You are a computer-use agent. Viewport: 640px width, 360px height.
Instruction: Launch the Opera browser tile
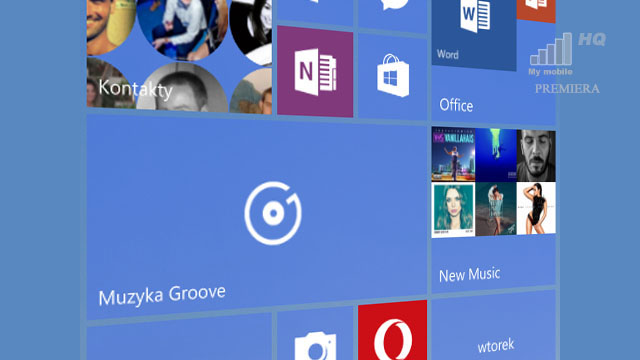click(x=393, y=331)
